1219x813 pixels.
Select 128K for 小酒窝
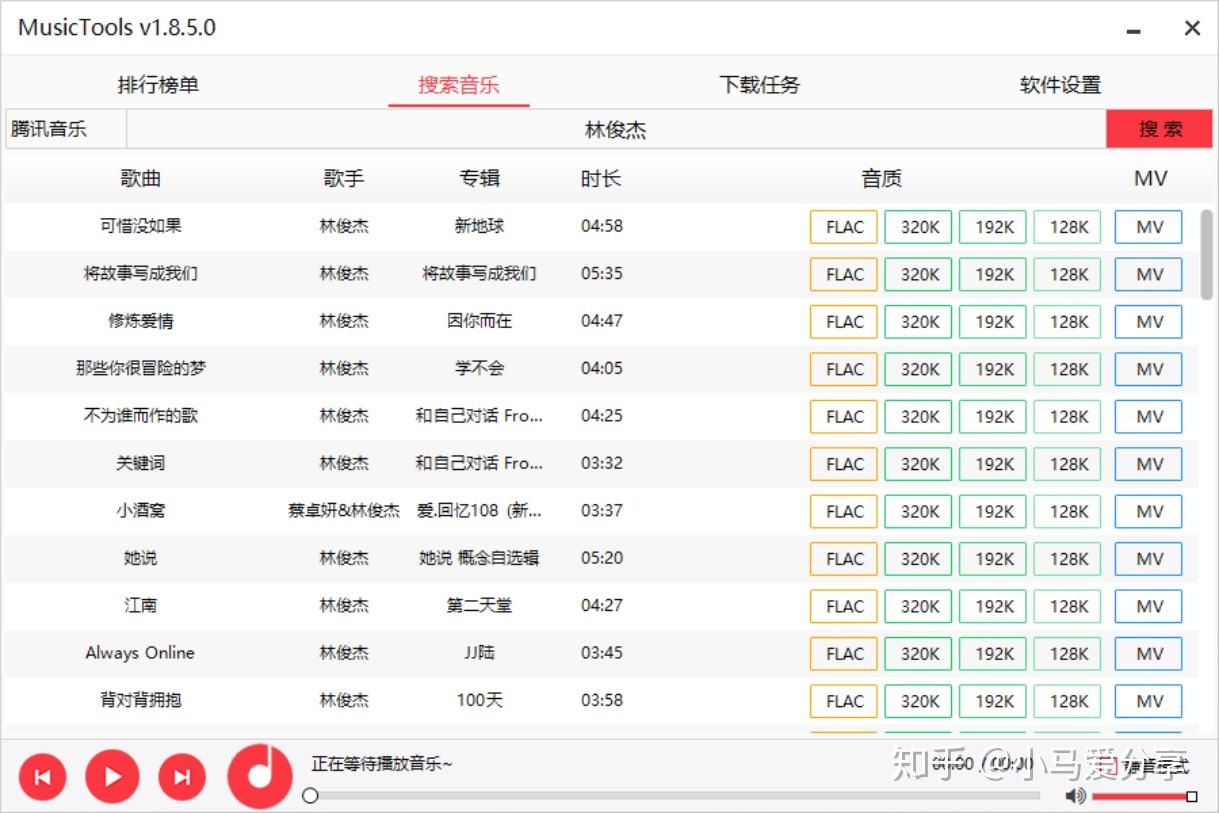(x=1067, y=512)
